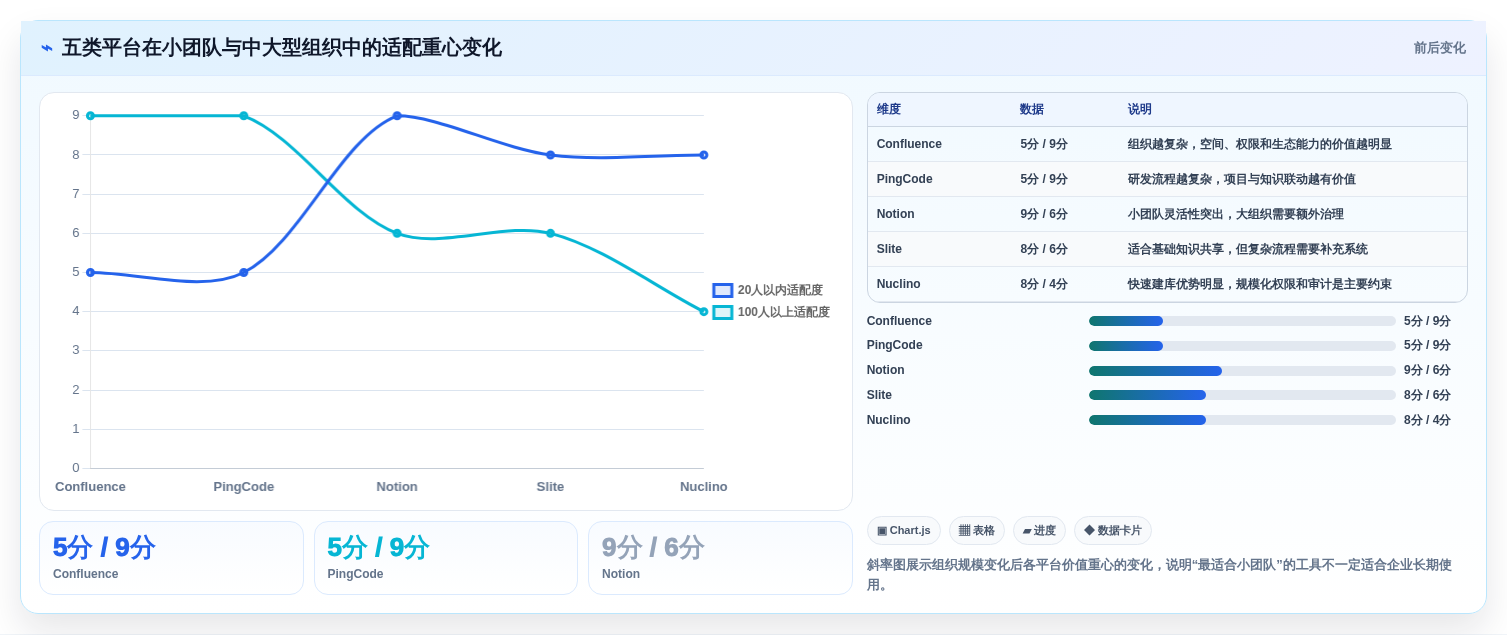This screenshot has width=1507, height=635.
Task: Select the Notion table row name
Action: 895,214
